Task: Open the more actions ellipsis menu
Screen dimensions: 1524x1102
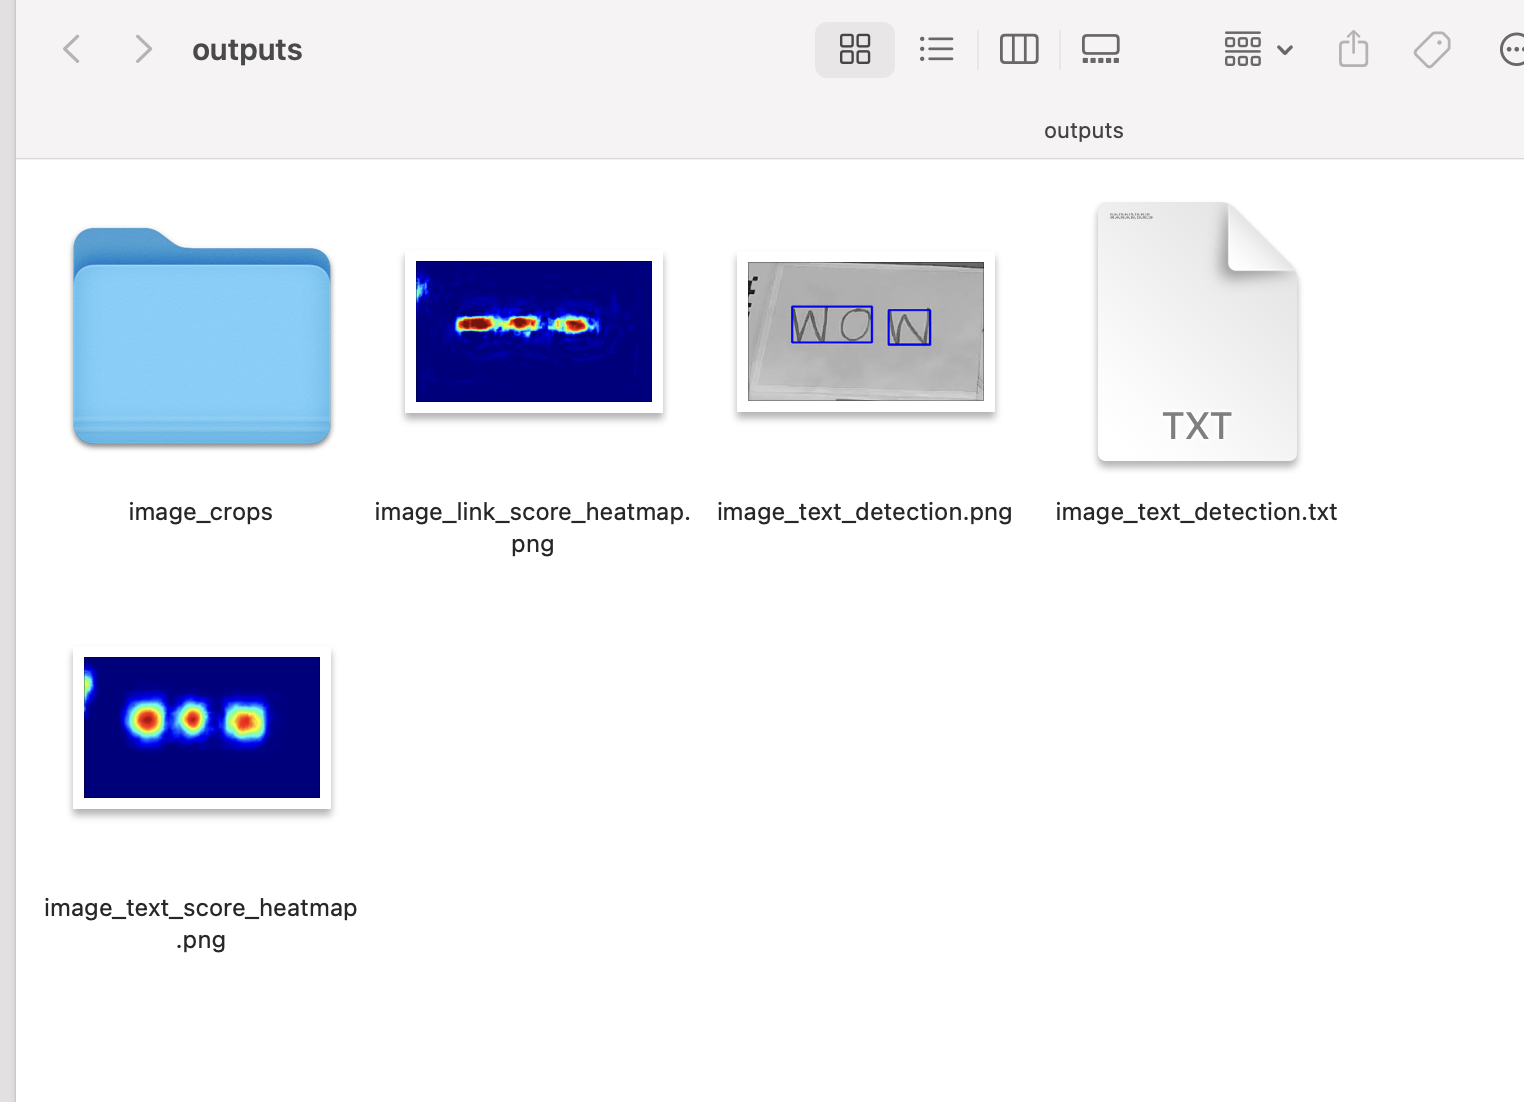Action: pyautogui.click(x=1512, y=49)
